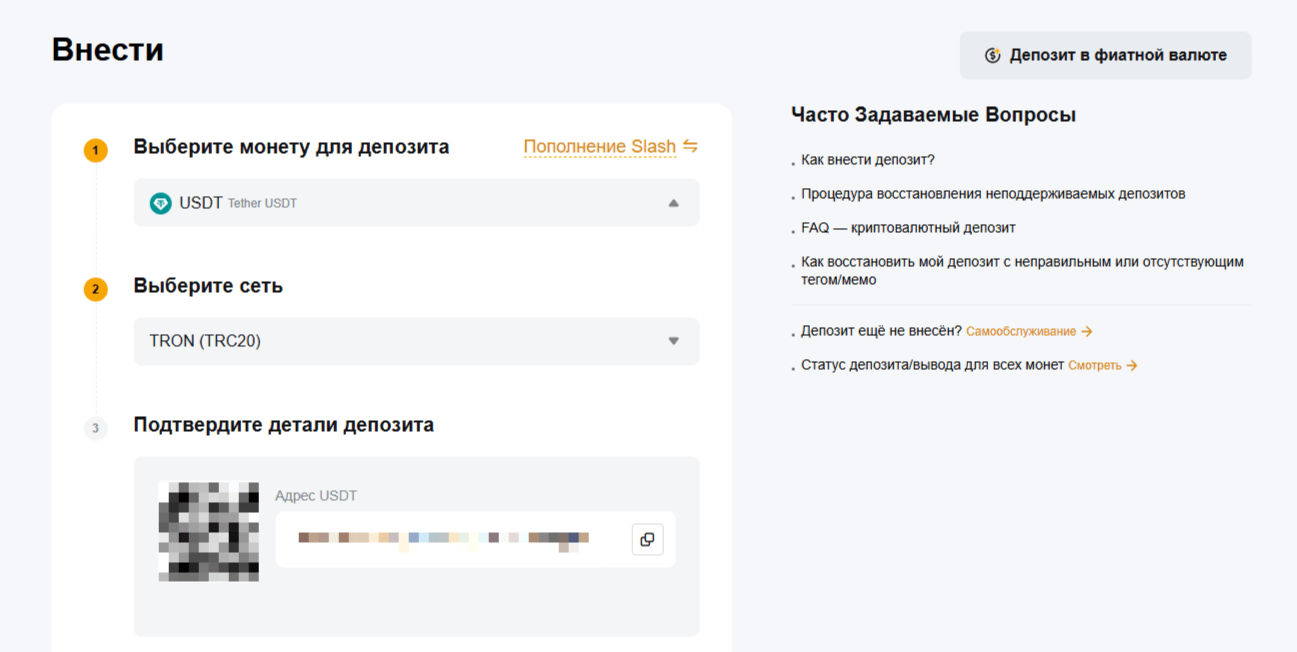Open the FAQ Как внести депозит?
This screenshot has width=1297, height=652.
pyautogui.click(x=867, y=160)
